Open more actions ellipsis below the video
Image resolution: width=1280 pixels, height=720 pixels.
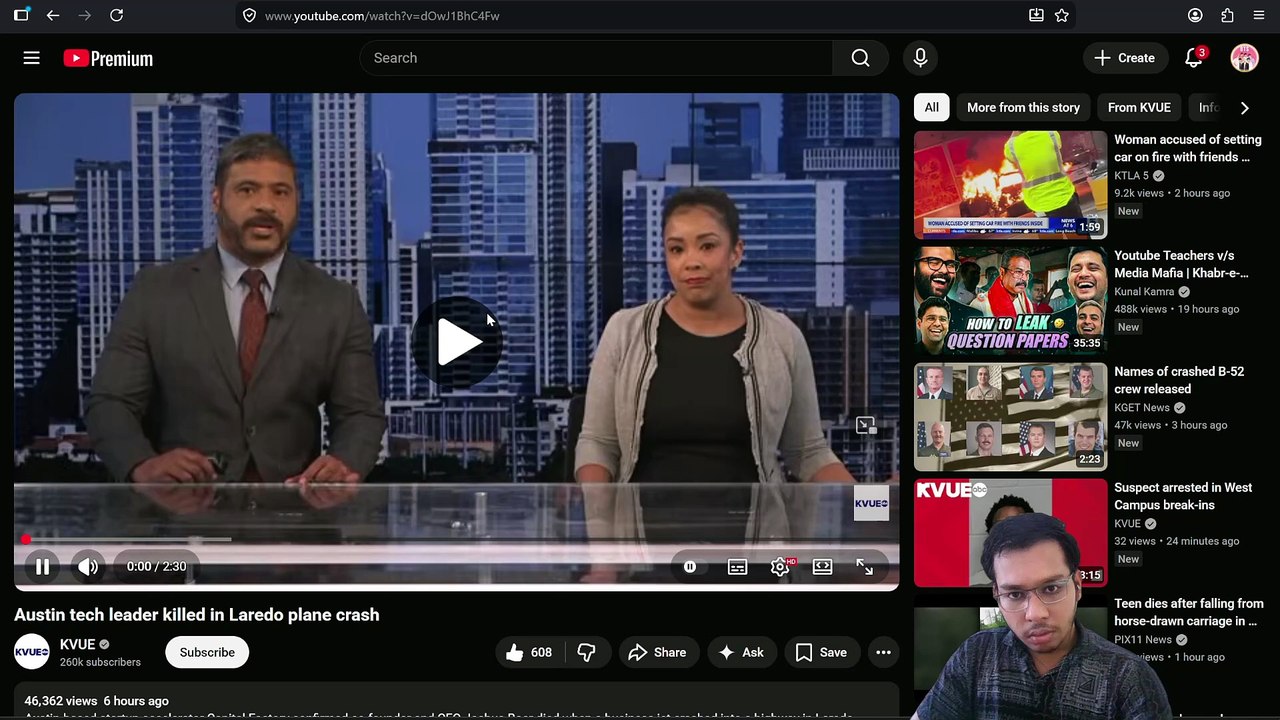point(883,652)
